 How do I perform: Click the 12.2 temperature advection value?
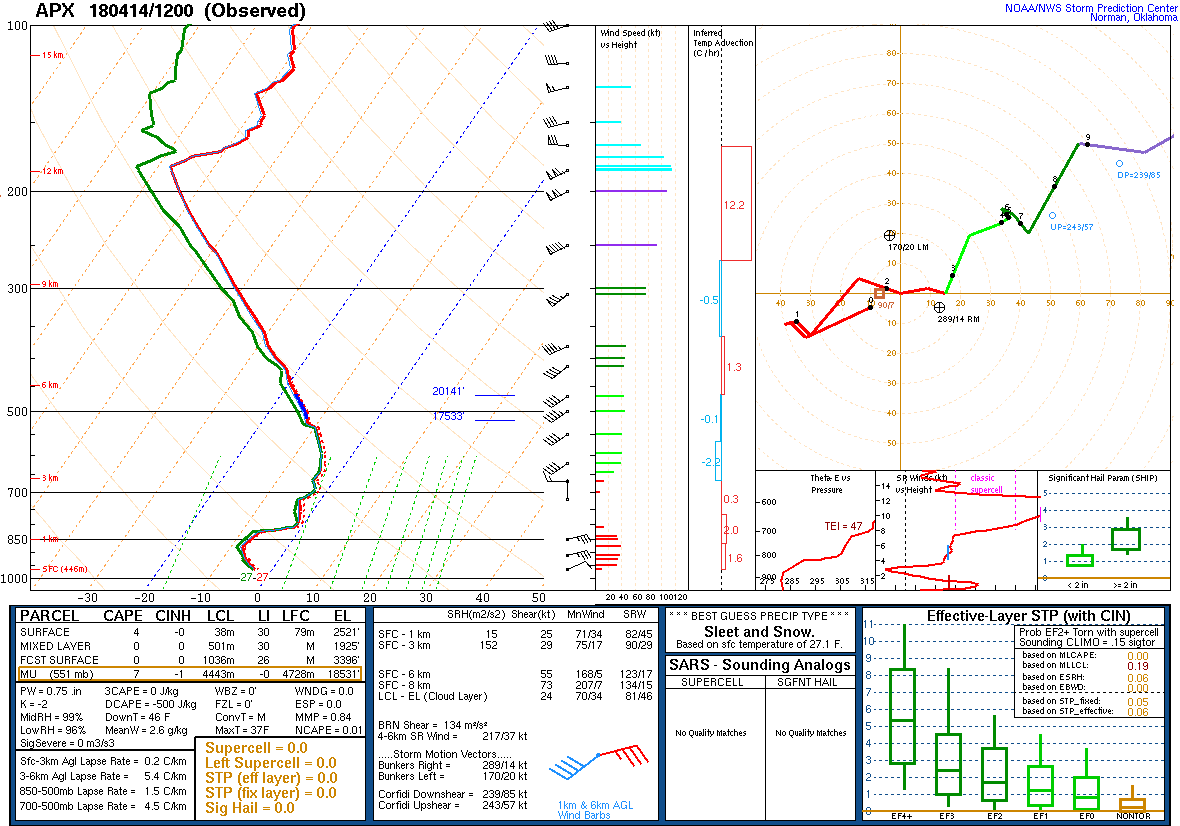[734, 205]
